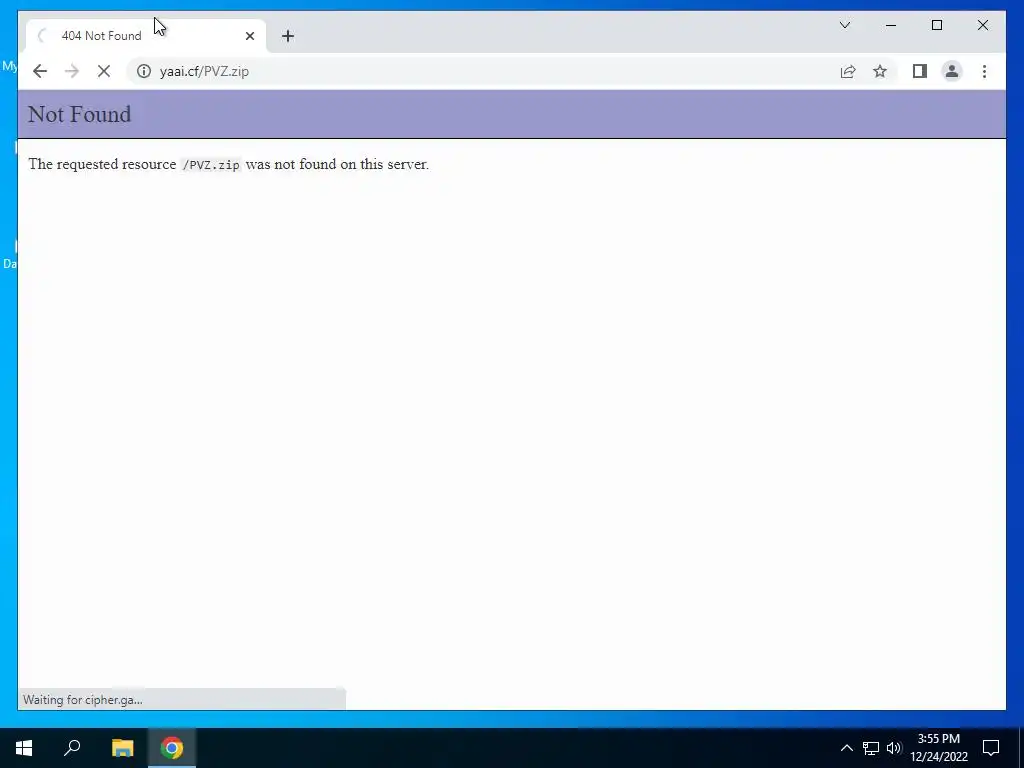Show hidden system tray icons
Viewport: 1024px width, 768px height.
point(846,748)
